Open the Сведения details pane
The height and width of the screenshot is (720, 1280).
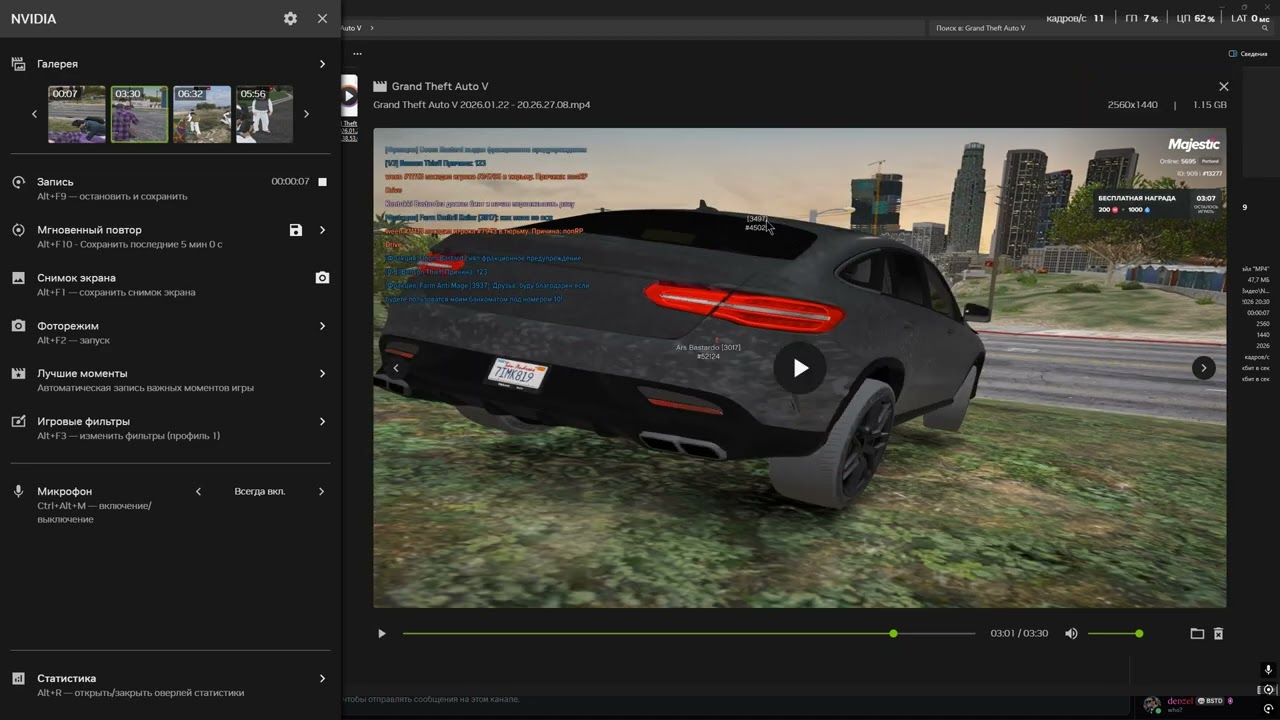coord(1248,54)
